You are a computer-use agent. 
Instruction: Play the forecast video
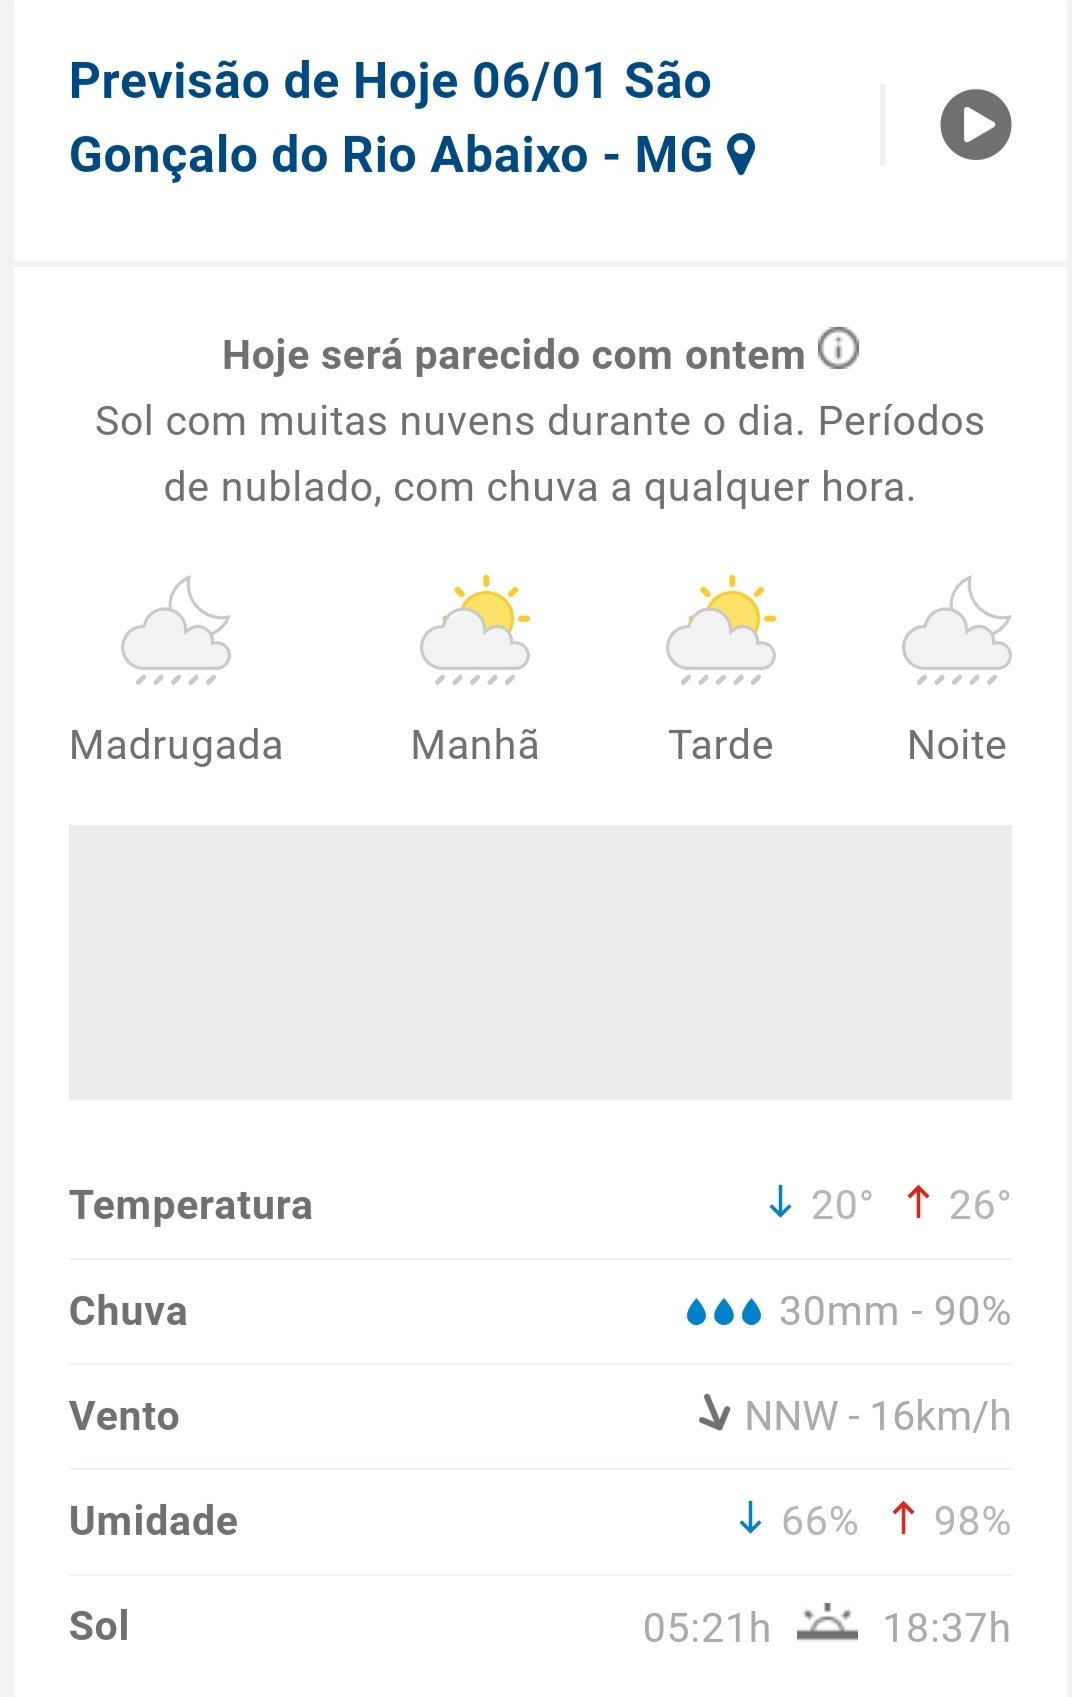975,125
